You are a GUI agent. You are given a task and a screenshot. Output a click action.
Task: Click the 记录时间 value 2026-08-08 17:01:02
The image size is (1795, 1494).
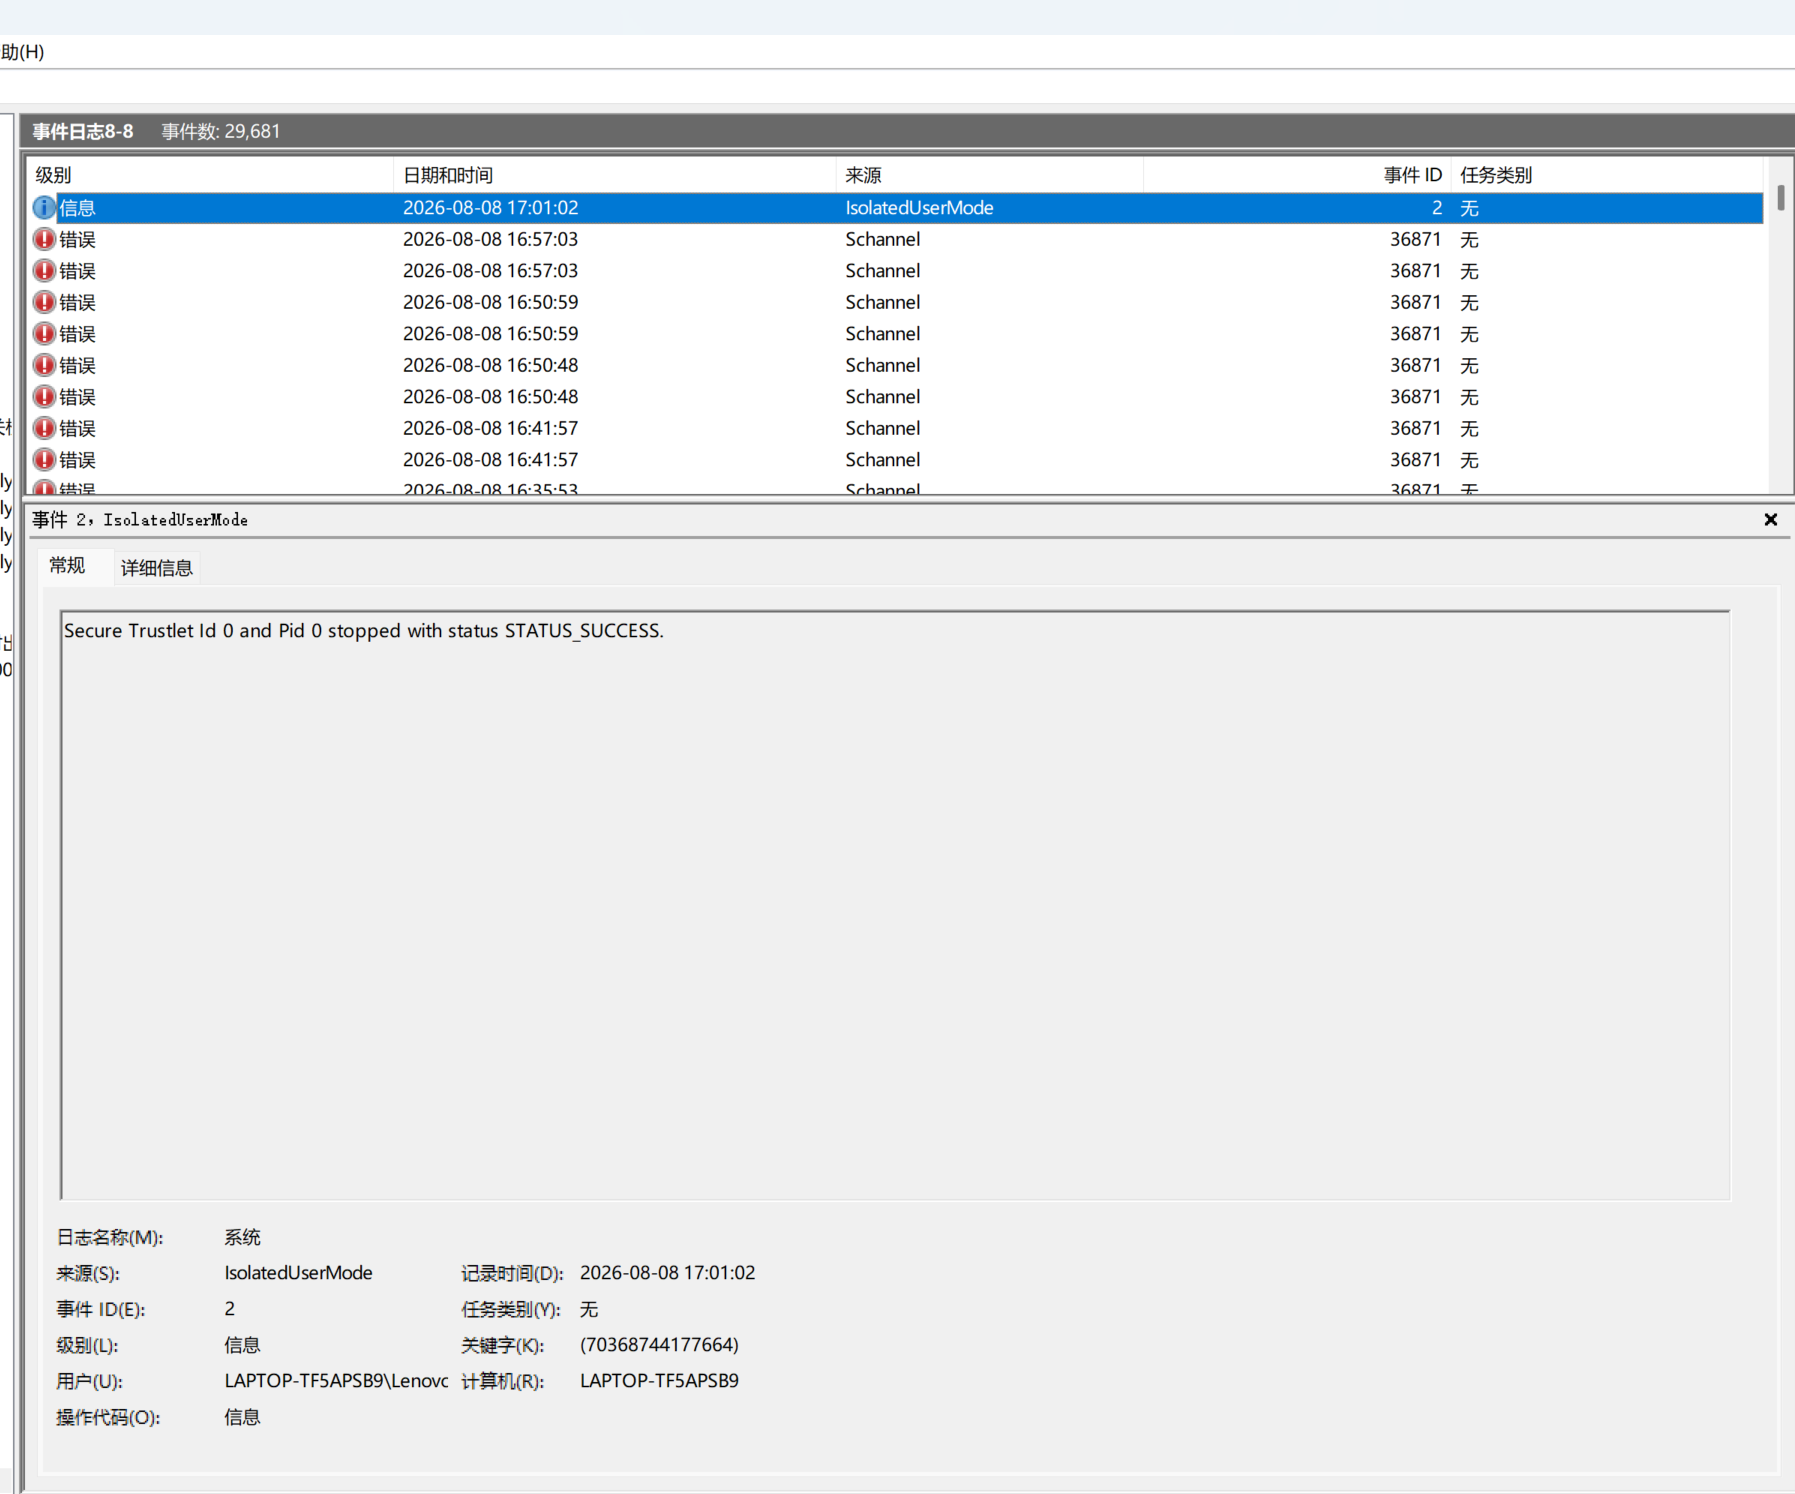tap(668, 1273)
